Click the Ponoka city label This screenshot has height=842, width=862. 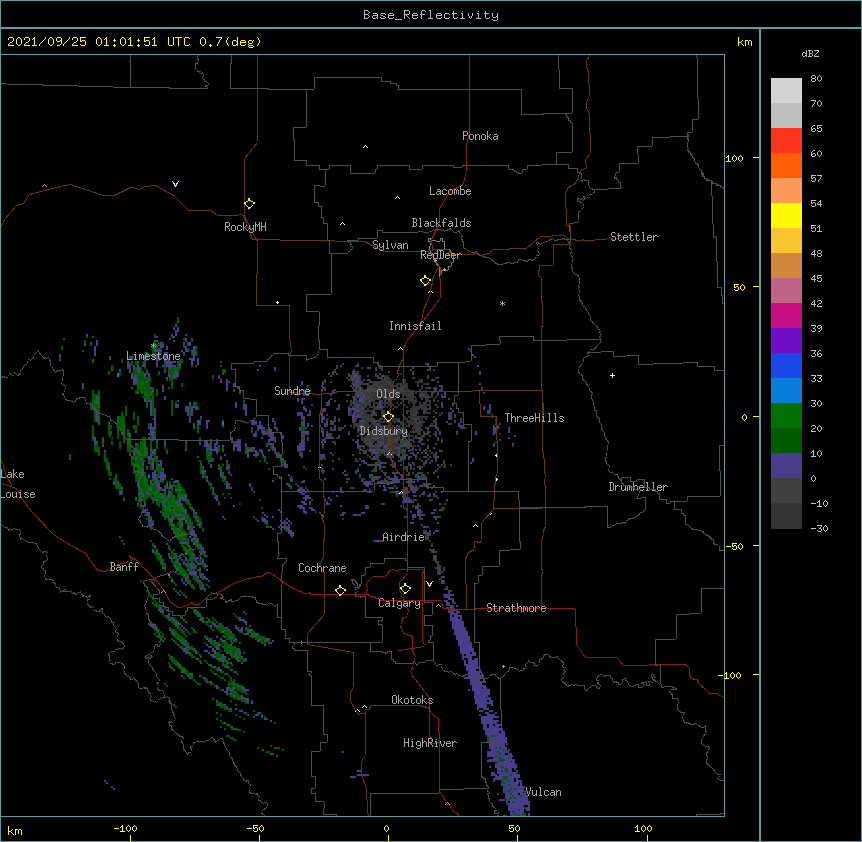pos(480,136)
